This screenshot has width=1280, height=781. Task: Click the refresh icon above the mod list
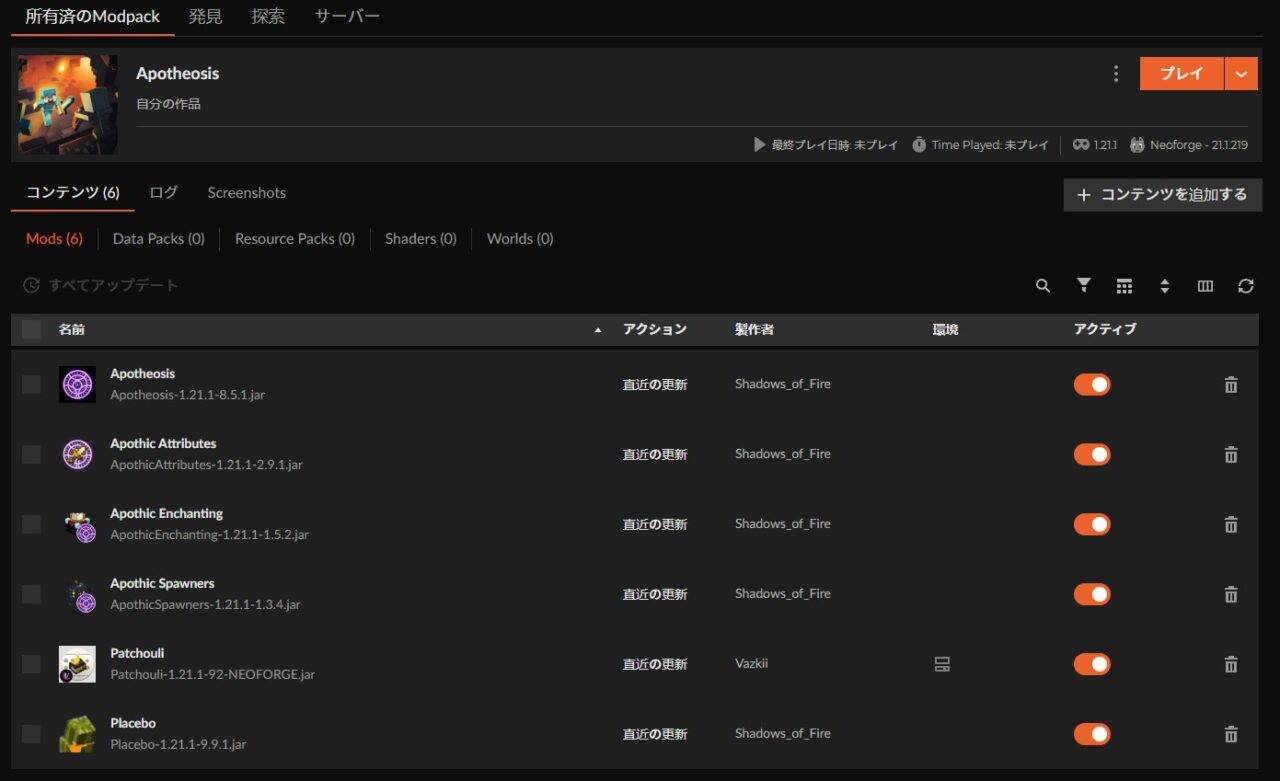(x=1245, y=286)
